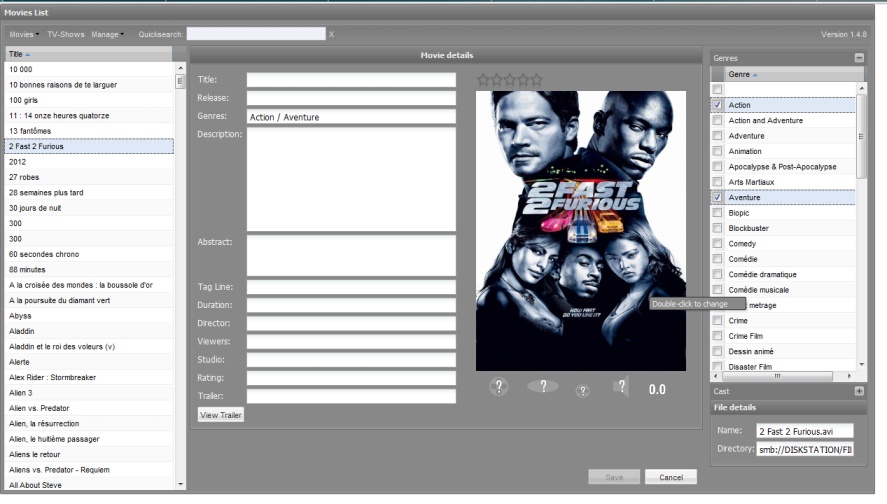887x504 pixels.
Task: Click the Title input field
Action: pos(351,80)
